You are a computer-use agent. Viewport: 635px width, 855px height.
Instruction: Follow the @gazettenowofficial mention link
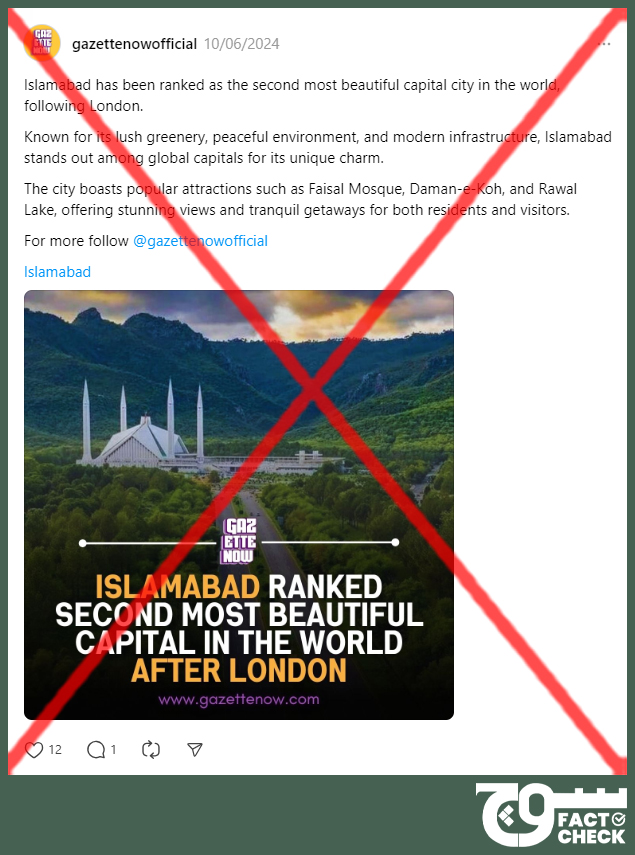[x=201, y=241]
